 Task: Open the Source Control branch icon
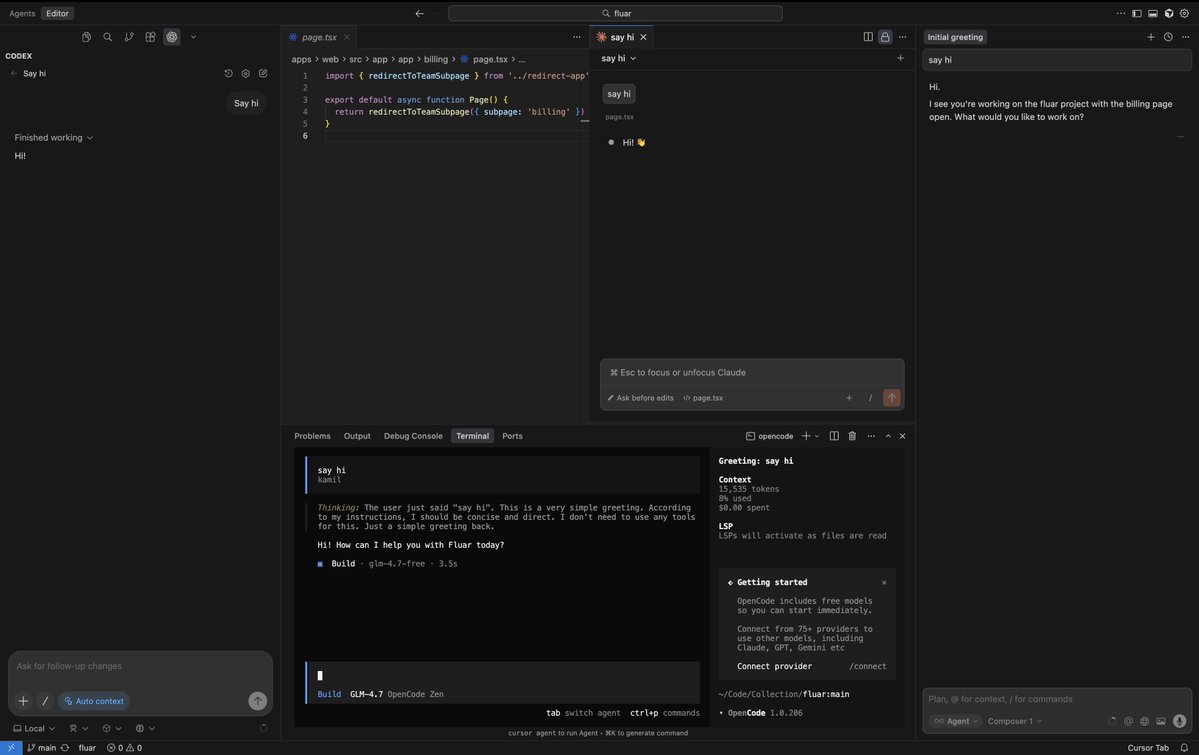(x=129, y=37)
